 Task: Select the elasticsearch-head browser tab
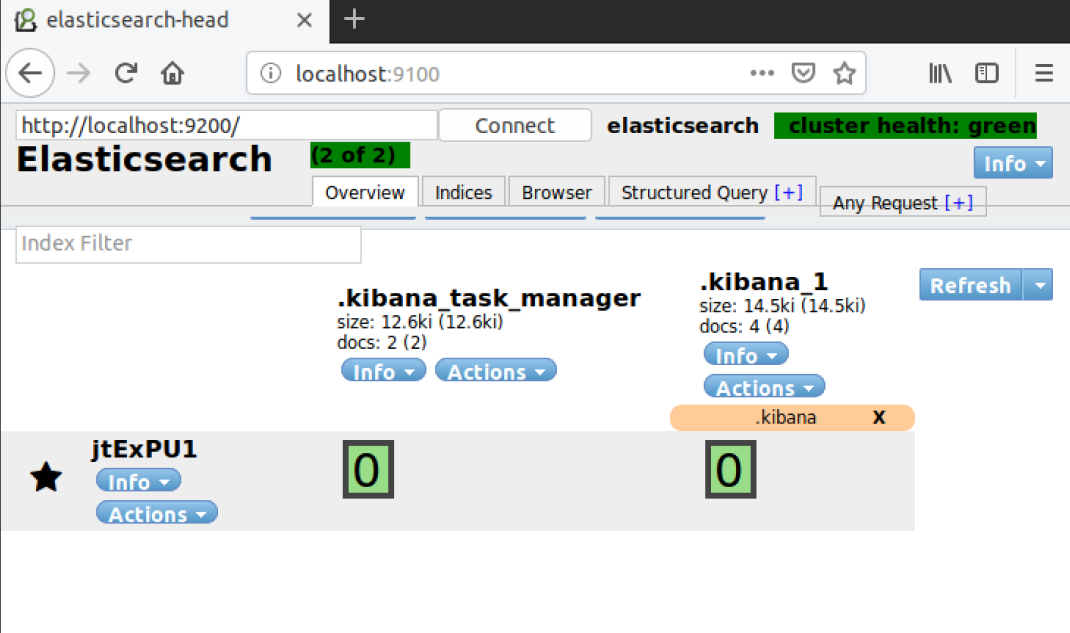pyautogui.click(x=165, y=21)
